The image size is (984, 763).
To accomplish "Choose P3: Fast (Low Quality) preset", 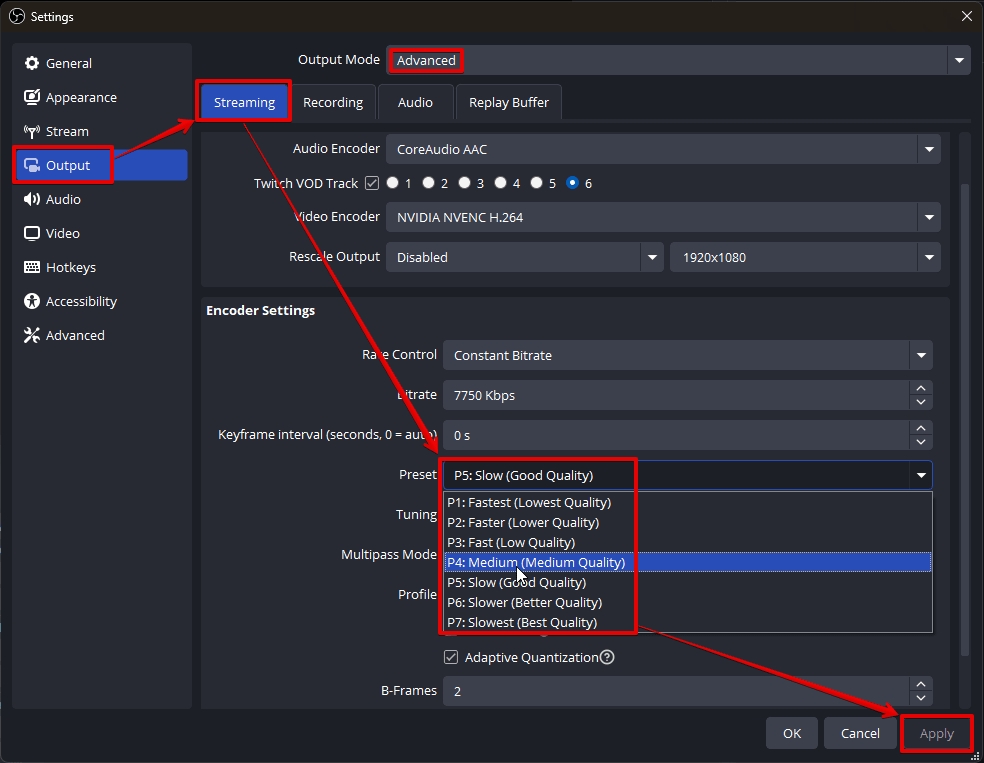I will point(688,543).
